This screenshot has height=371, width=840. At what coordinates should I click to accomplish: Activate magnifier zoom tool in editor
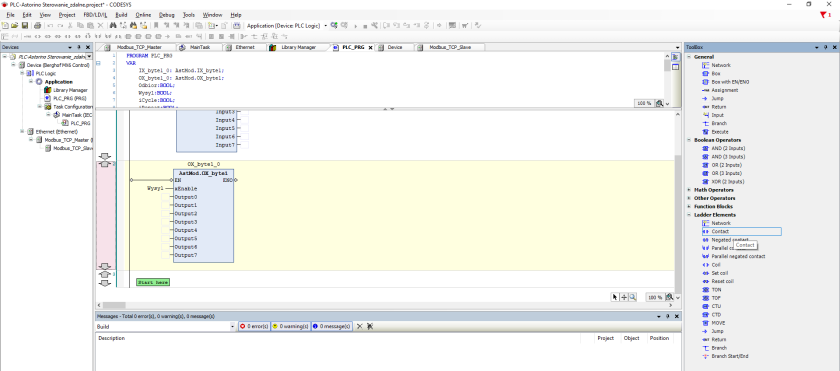[x=633, y=297]
